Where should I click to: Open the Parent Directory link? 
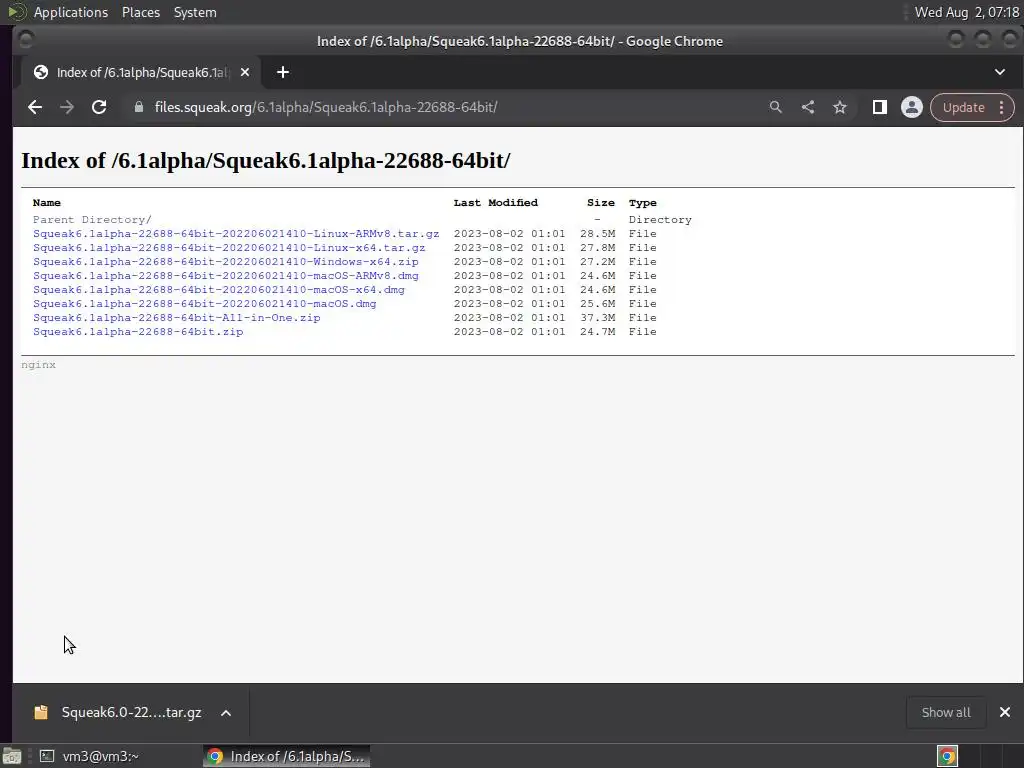click(x=92, y=219)
